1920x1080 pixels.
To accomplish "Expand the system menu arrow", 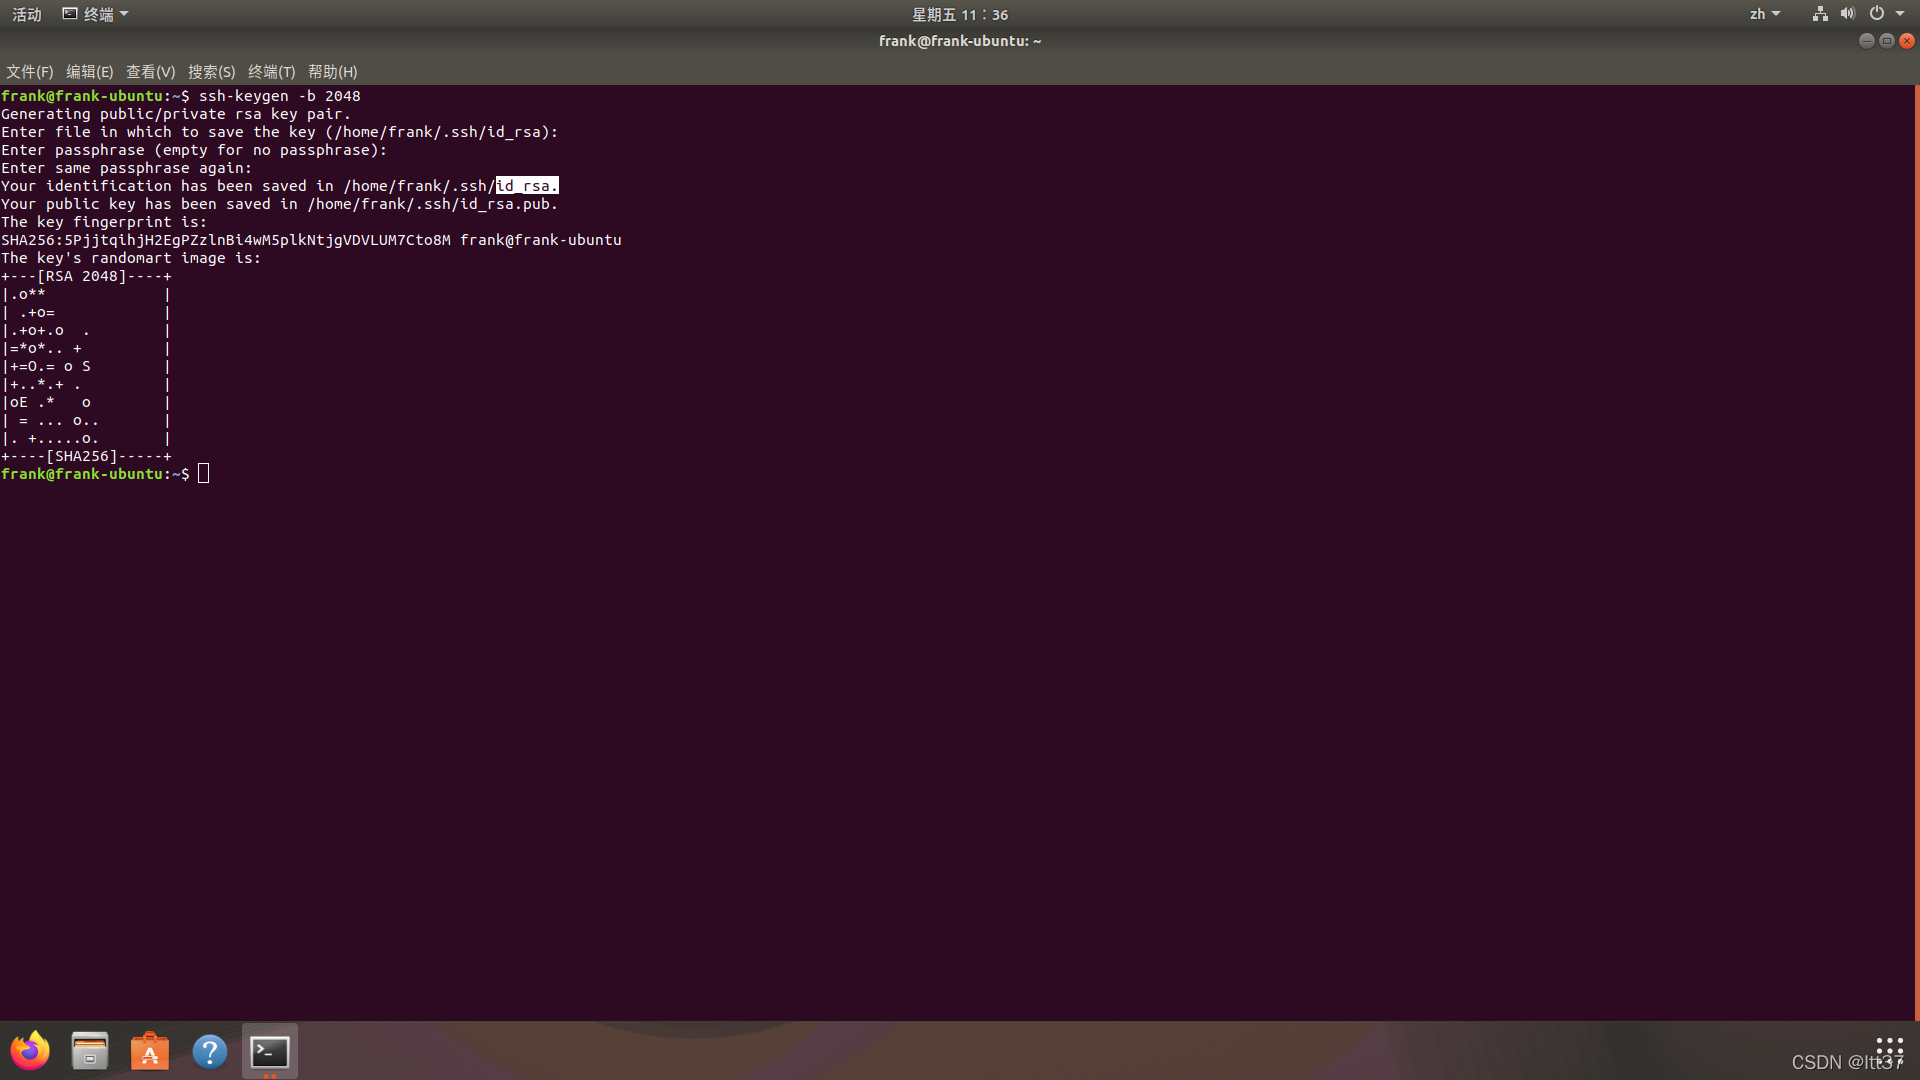I will [1900, 14].
